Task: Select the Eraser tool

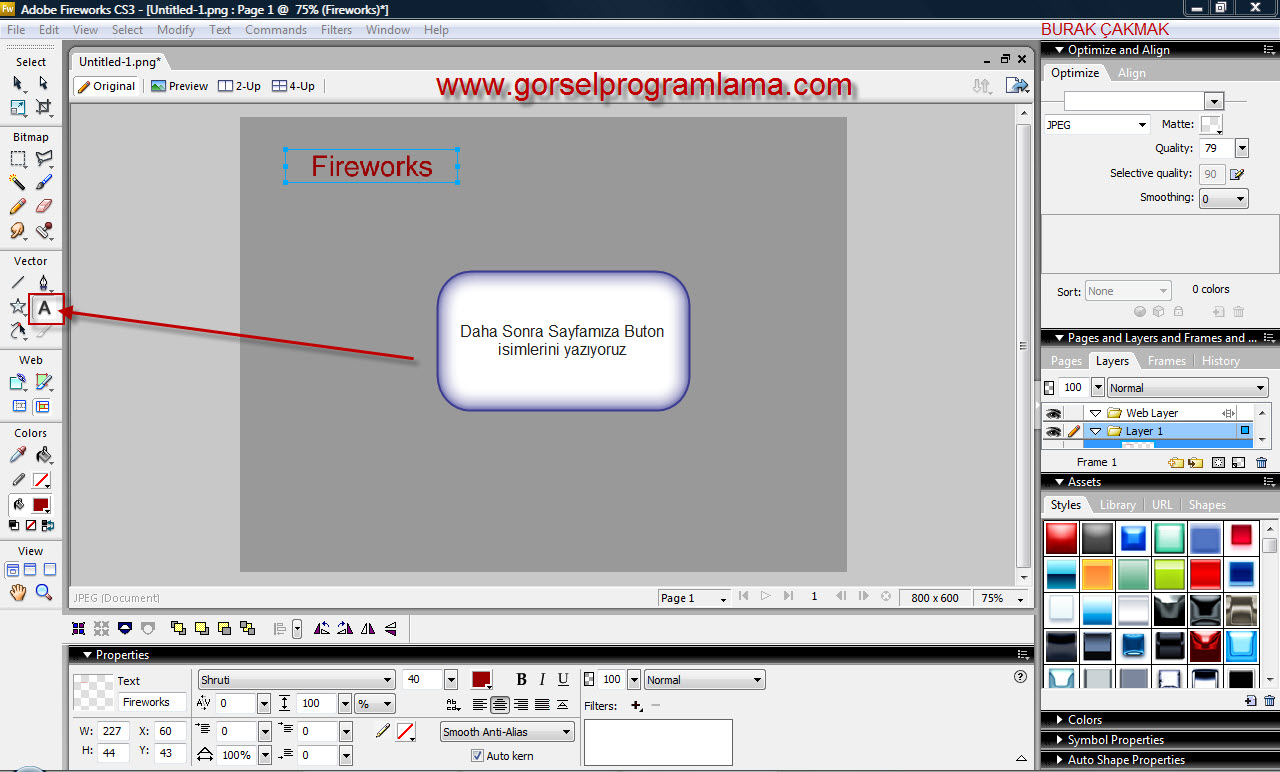Action: [44, 207]
